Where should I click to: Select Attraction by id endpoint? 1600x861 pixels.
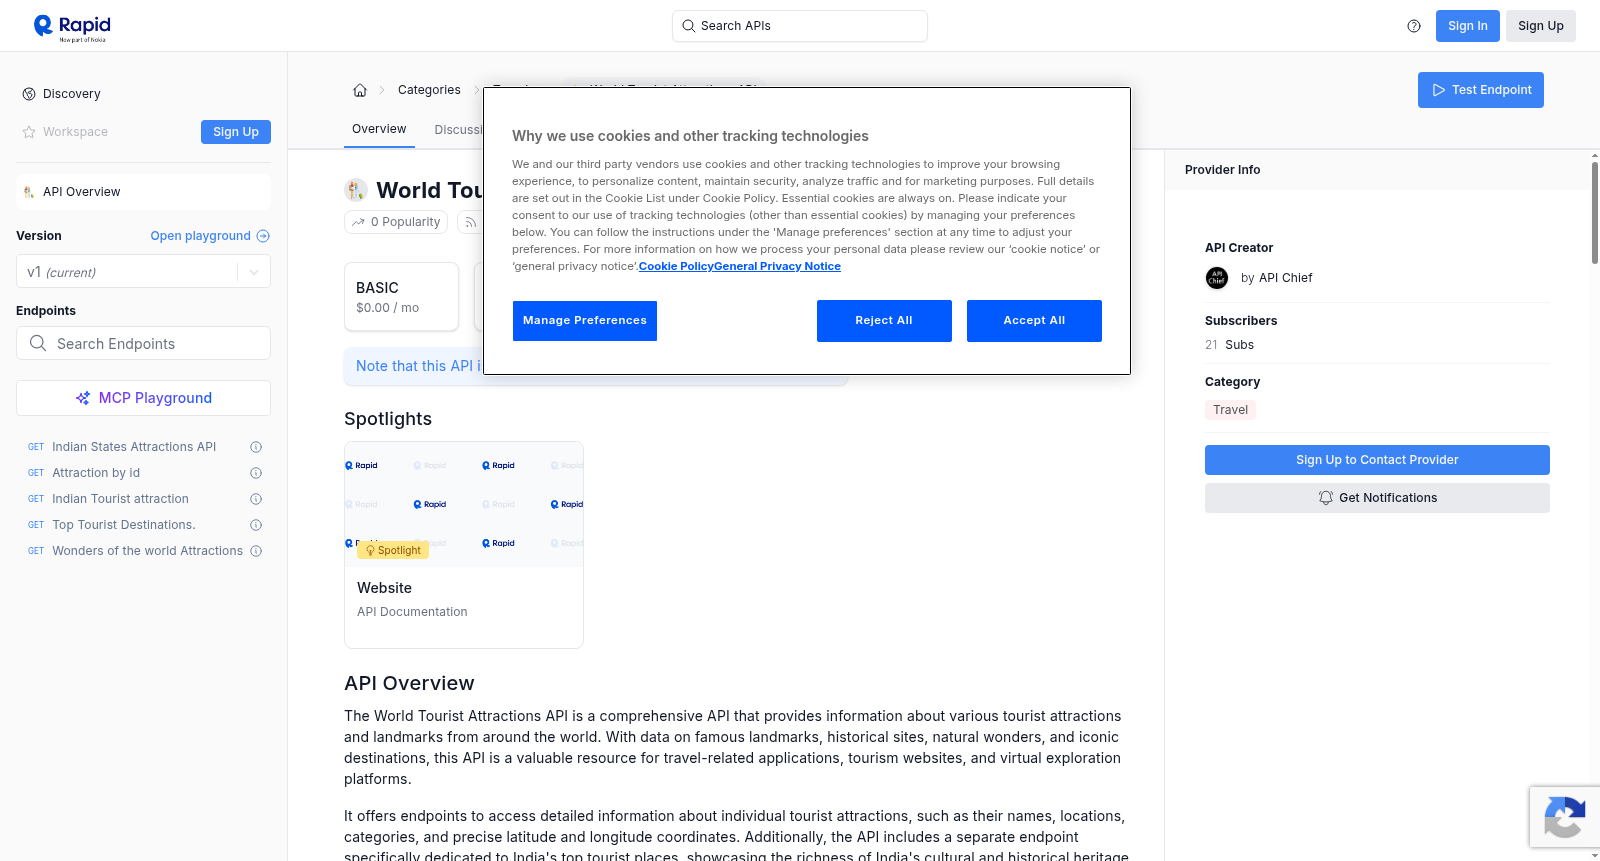[x=96, y=473]
